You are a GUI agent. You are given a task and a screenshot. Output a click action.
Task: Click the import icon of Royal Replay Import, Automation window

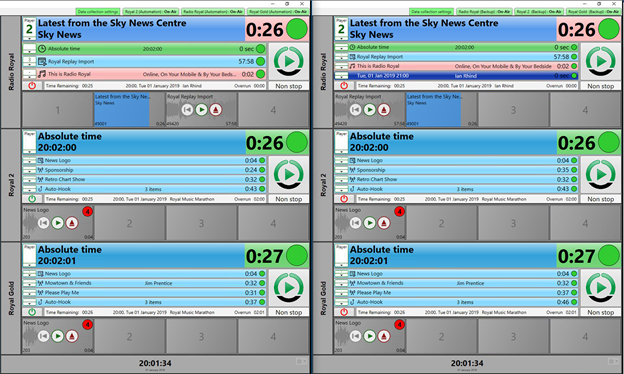coord(42,62)
